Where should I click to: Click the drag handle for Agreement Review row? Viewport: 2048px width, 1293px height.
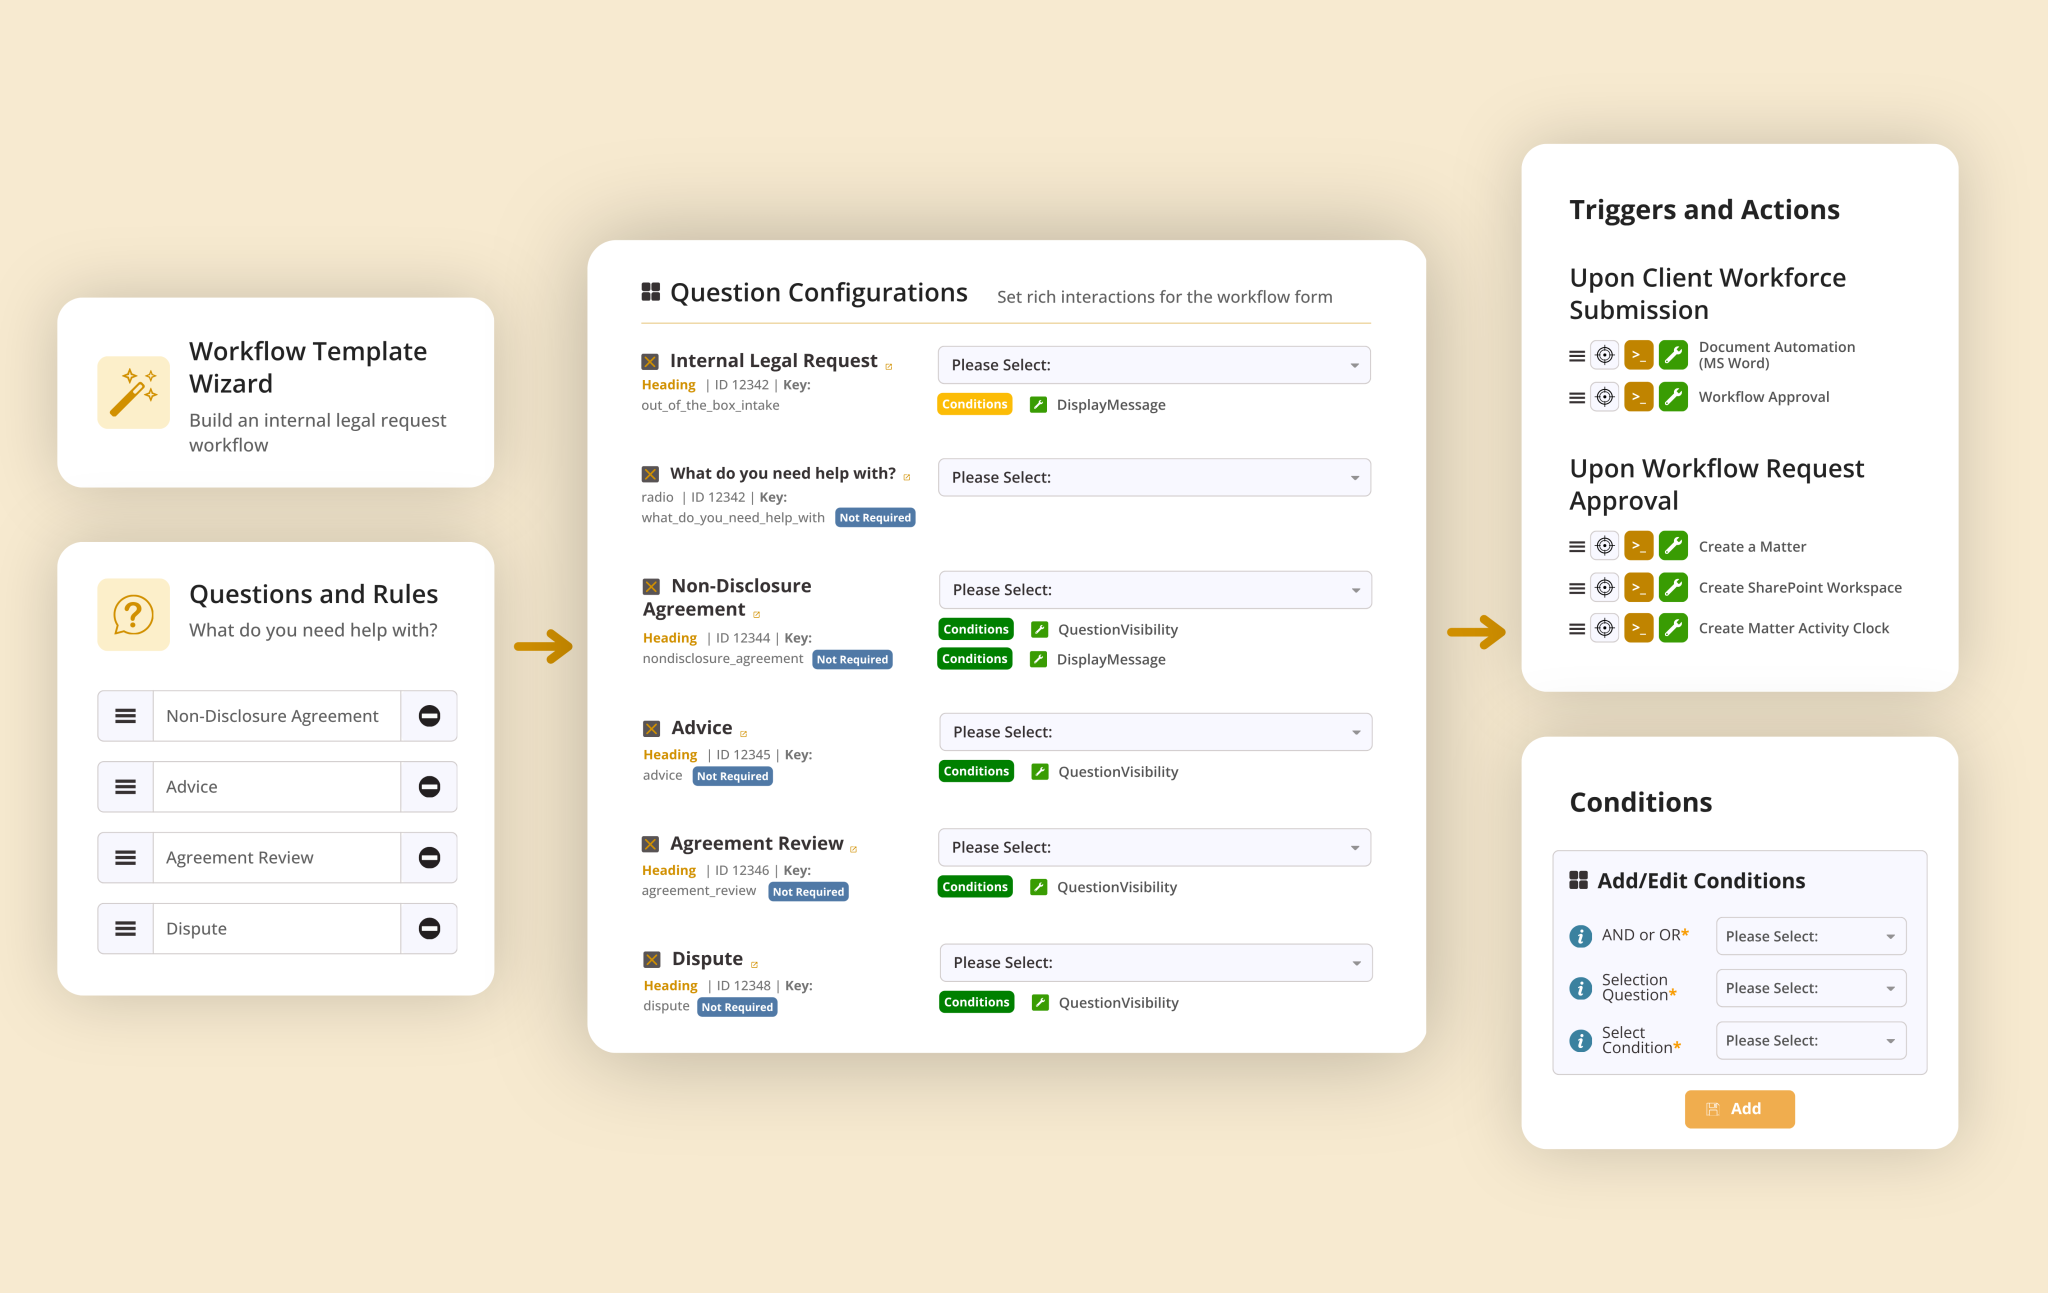click(125, 858)
